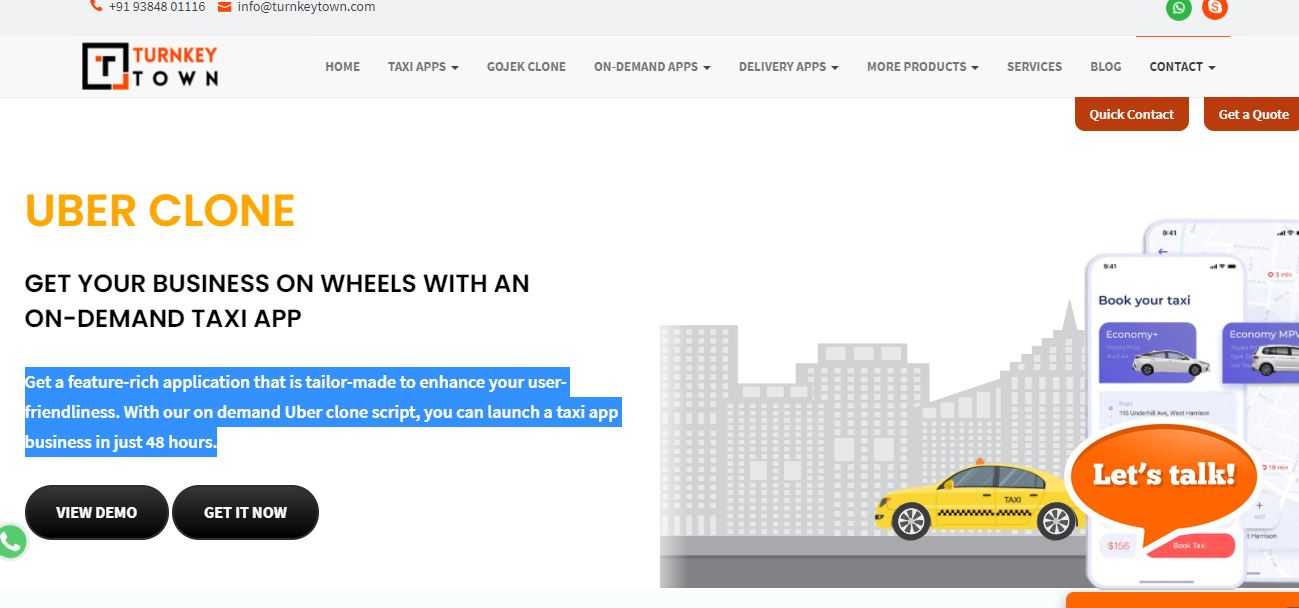Image resolution: width=1299 pixels, height=608 pixels.
Task: Expand the DELIVERY APPS dropdown
Action: 788,67
